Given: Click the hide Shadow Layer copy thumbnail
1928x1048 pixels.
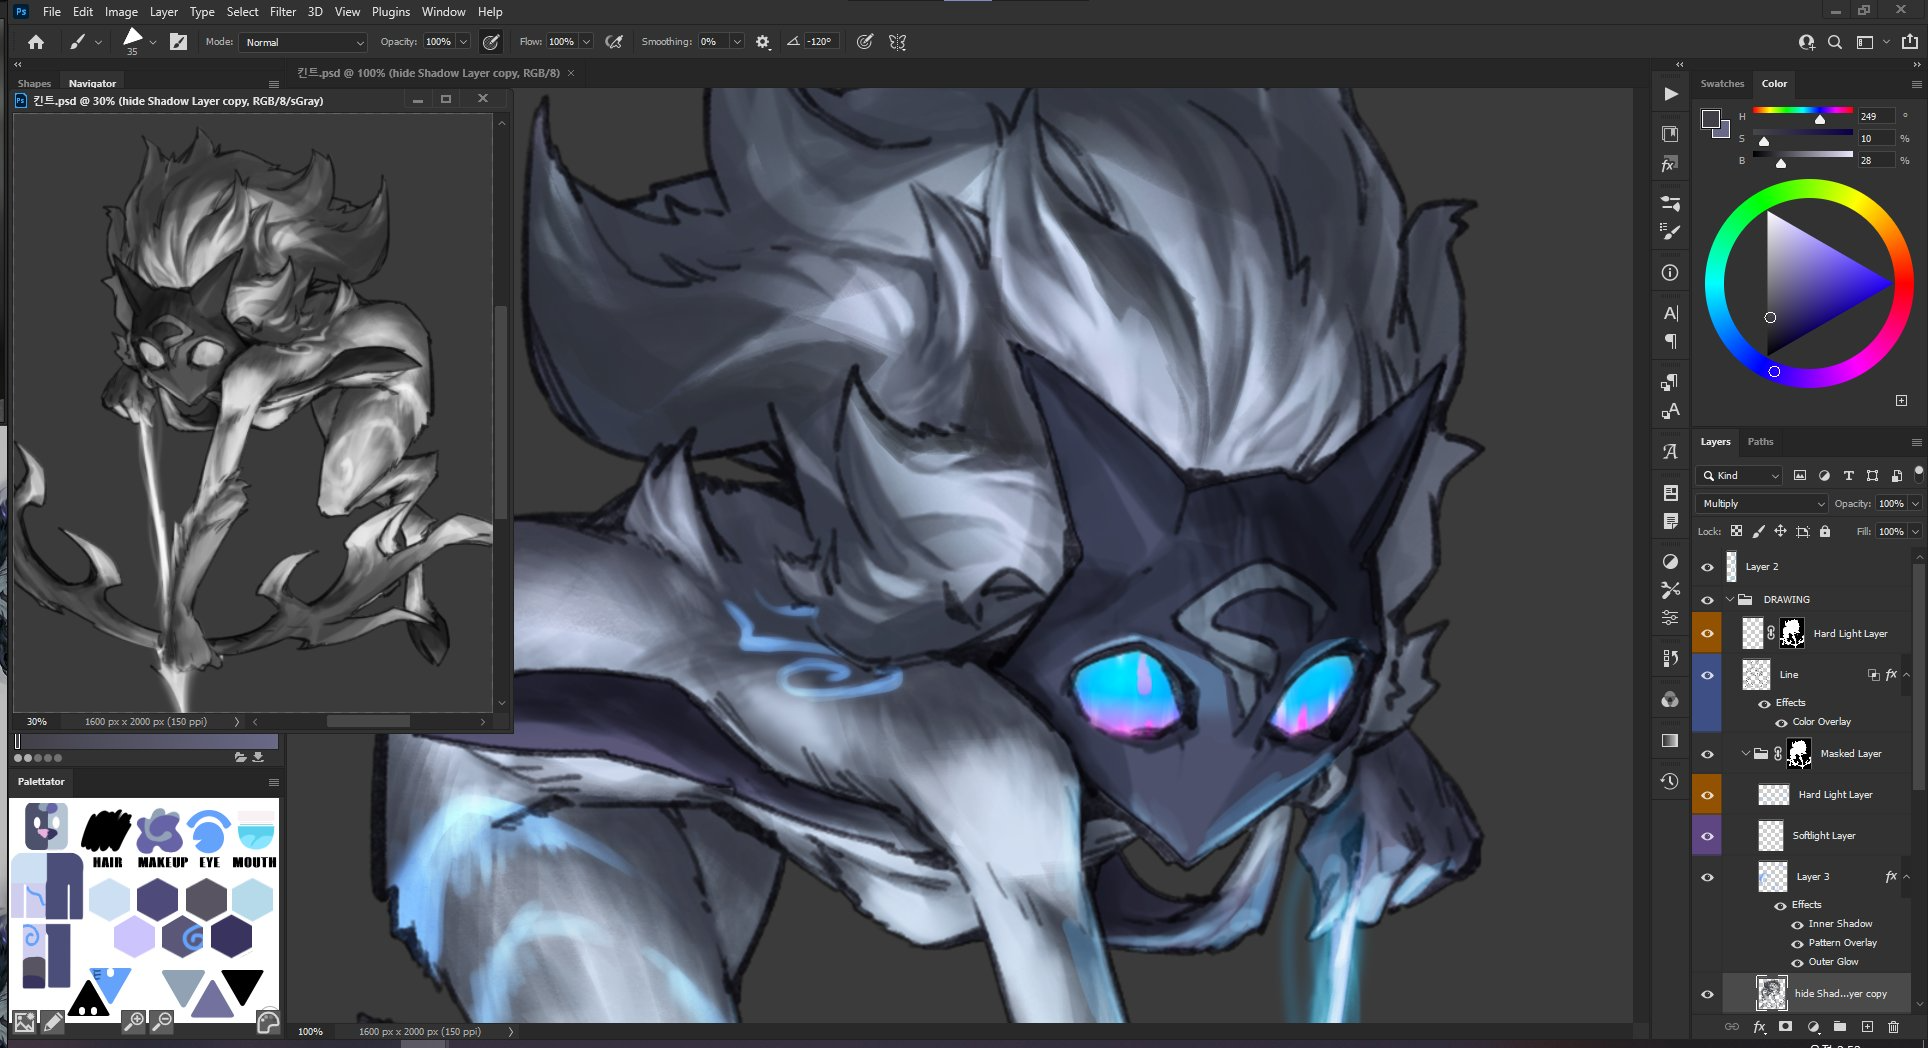Looking at the screenshot, I should [x=1772, y=994].
